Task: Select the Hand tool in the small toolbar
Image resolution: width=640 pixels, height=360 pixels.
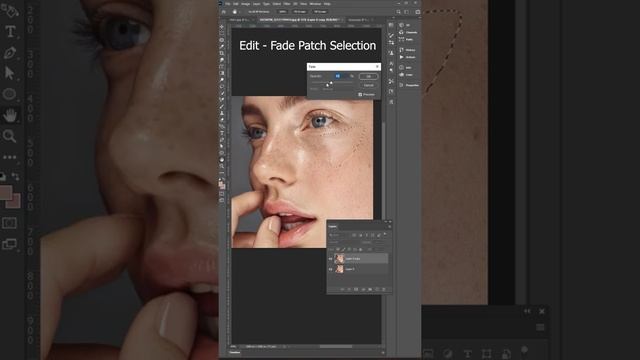Action: tap(222, 160)
